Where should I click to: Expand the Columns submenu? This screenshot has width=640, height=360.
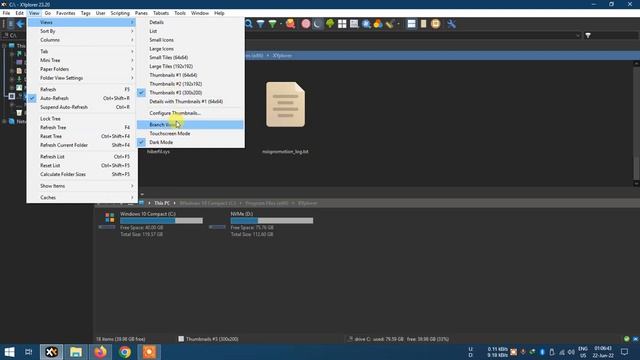(82, 40)
